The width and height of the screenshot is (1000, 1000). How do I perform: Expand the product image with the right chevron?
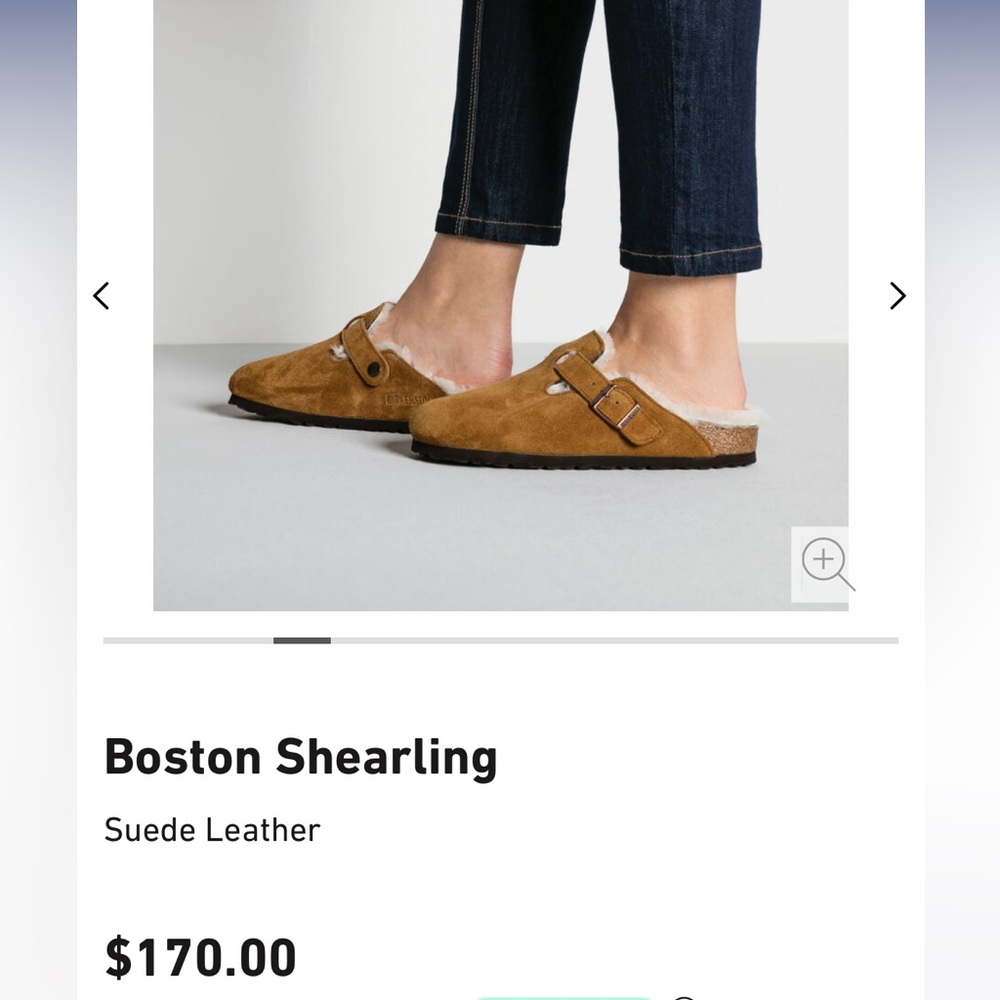(x=897, y=296)
